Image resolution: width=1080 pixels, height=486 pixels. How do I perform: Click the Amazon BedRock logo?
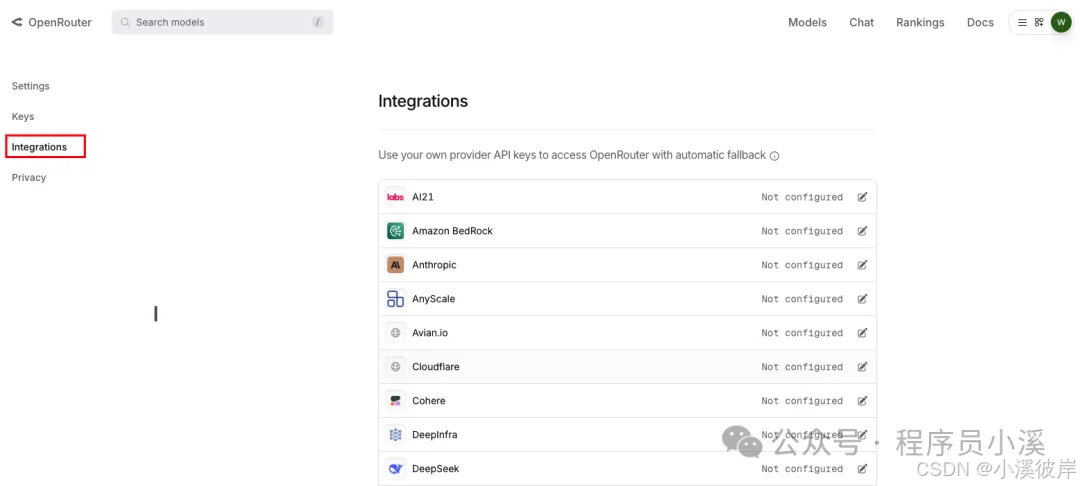pyautogui.click(x=395, y=231)
